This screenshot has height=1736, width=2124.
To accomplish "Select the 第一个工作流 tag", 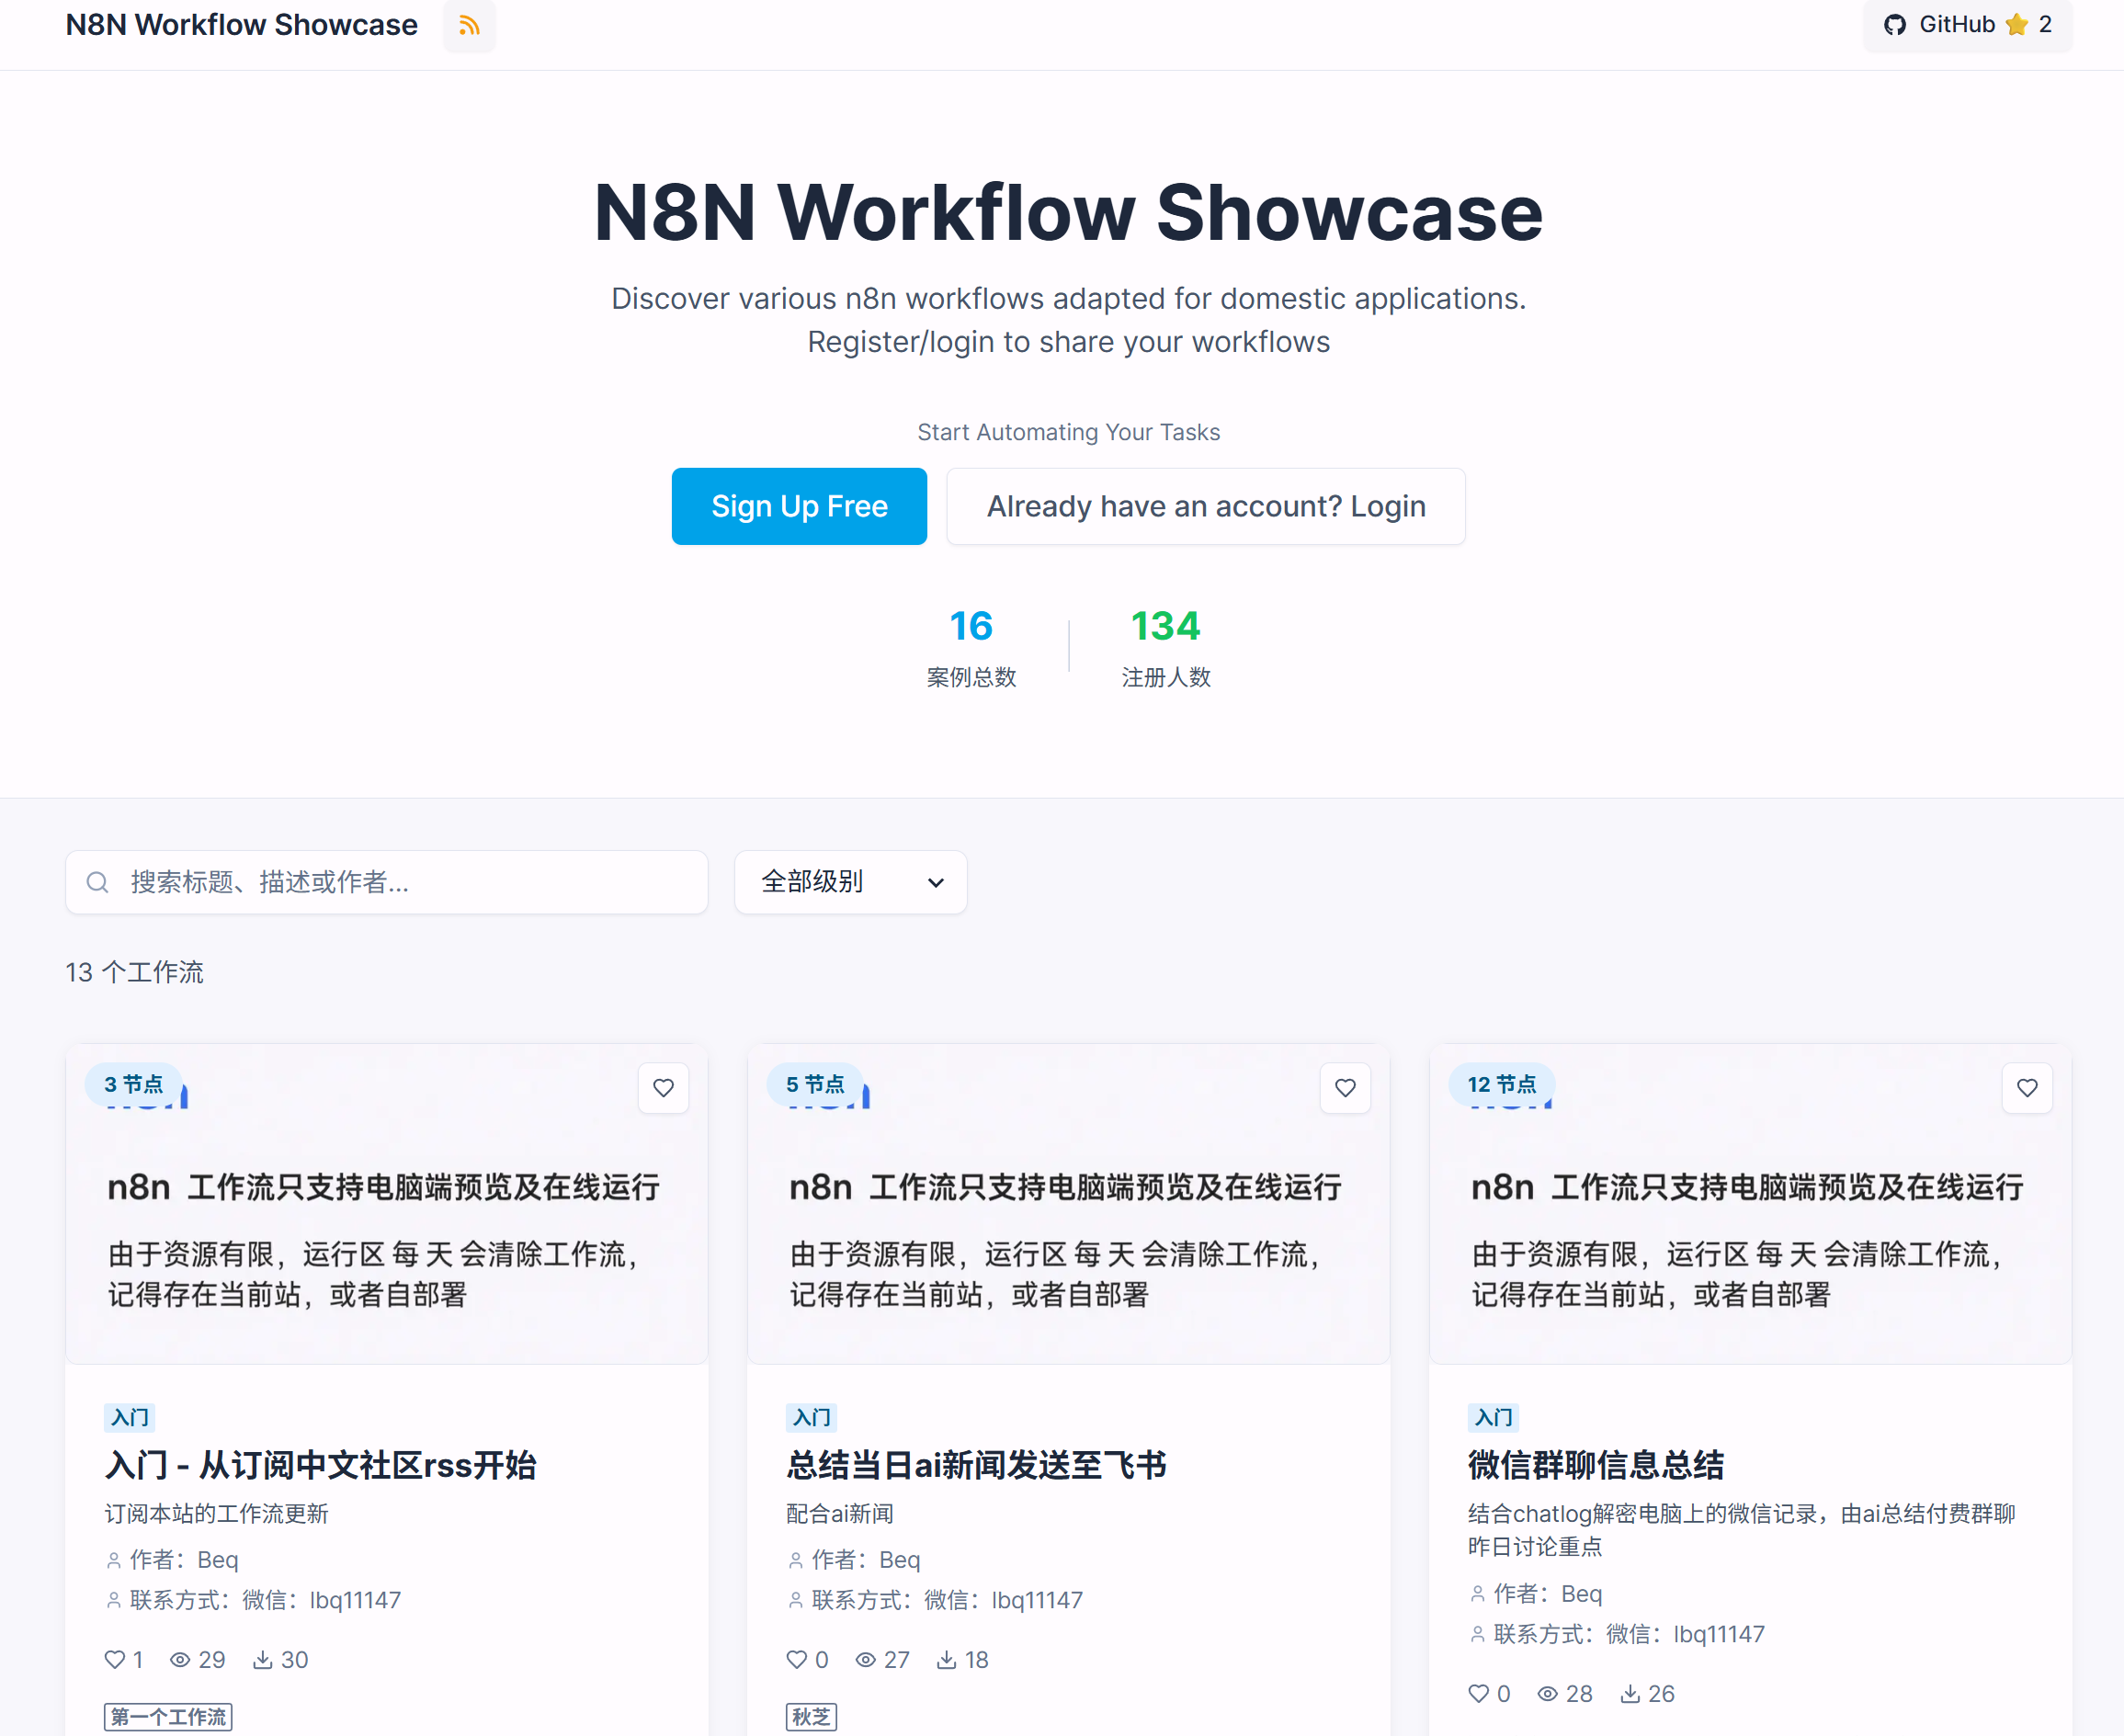I will coord(168,1717).
